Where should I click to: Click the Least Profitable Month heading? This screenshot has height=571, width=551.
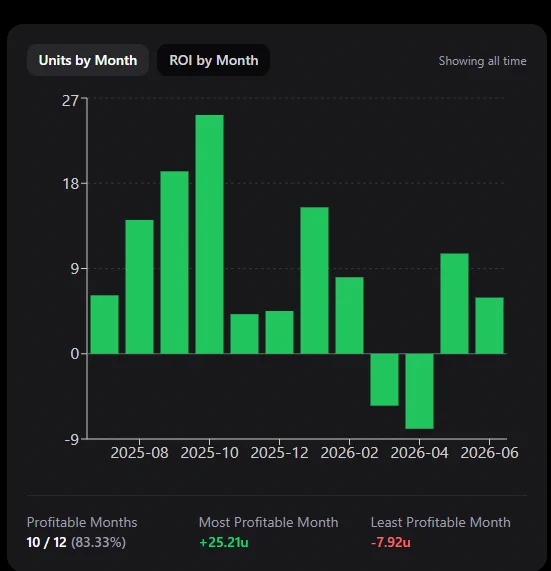pos(441,522)
